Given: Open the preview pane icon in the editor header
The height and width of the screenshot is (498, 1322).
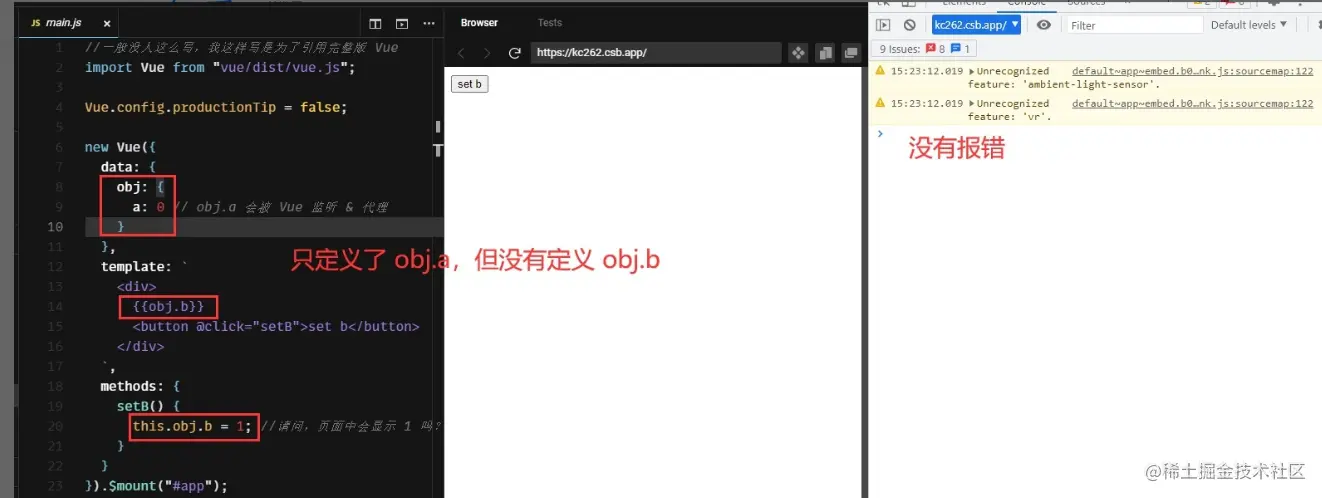Looking at the screenshot, I should [402, 23].
